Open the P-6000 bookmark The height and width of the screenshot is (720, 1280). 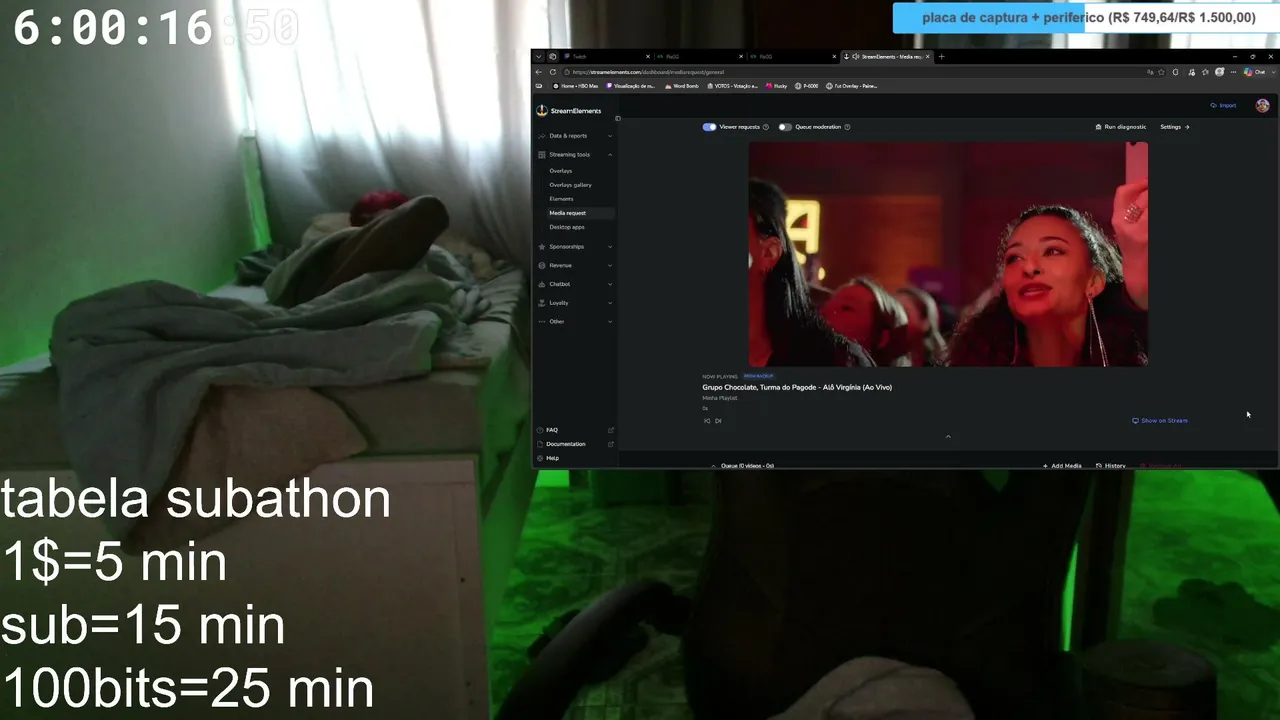pyautogui.click(x=807, y=86)
